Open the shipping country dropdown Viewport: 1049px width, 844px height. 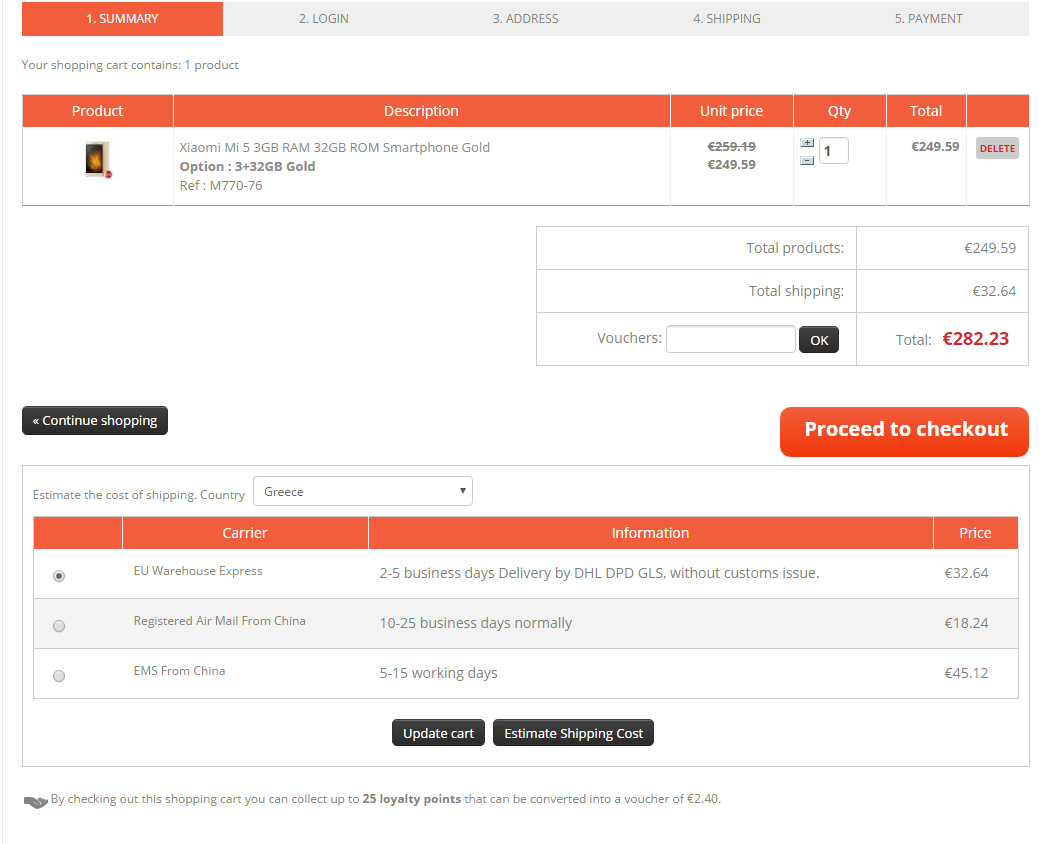(x=362, y=491)
